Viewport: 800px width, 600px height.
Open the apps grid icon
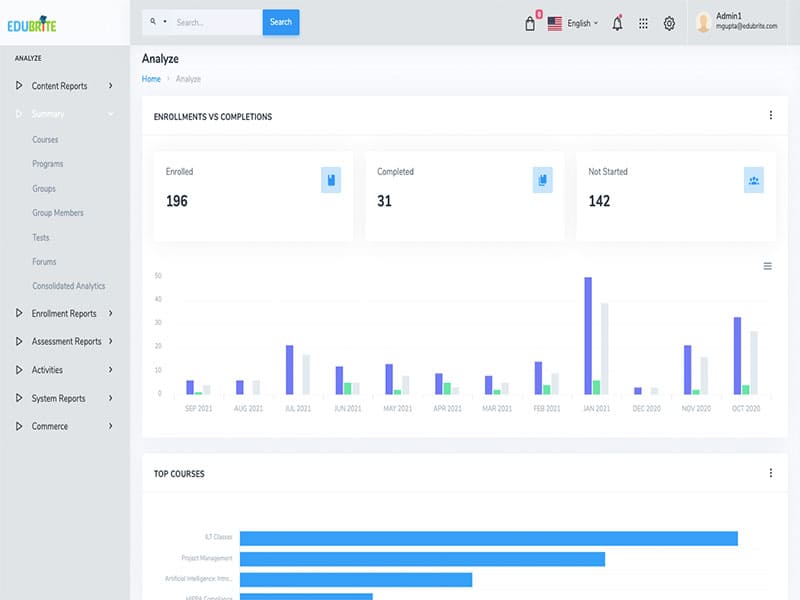point(643,23)
